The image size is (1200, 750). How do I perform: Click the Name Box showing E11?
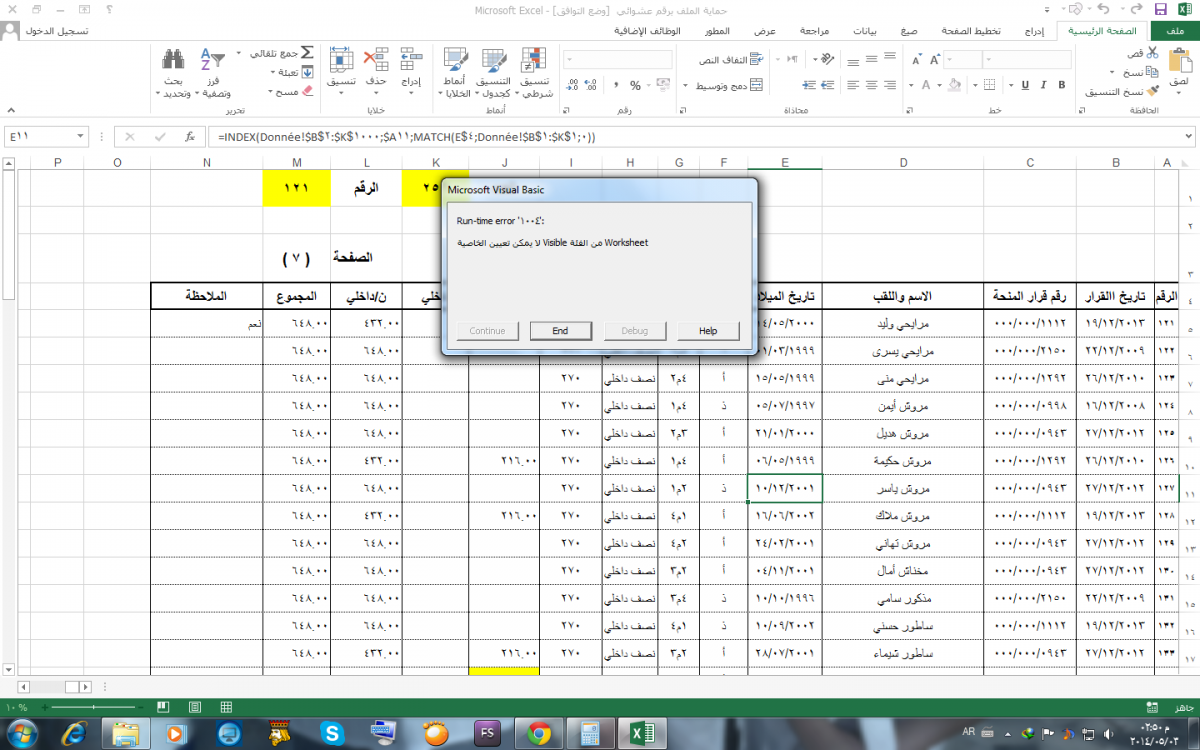46,136
